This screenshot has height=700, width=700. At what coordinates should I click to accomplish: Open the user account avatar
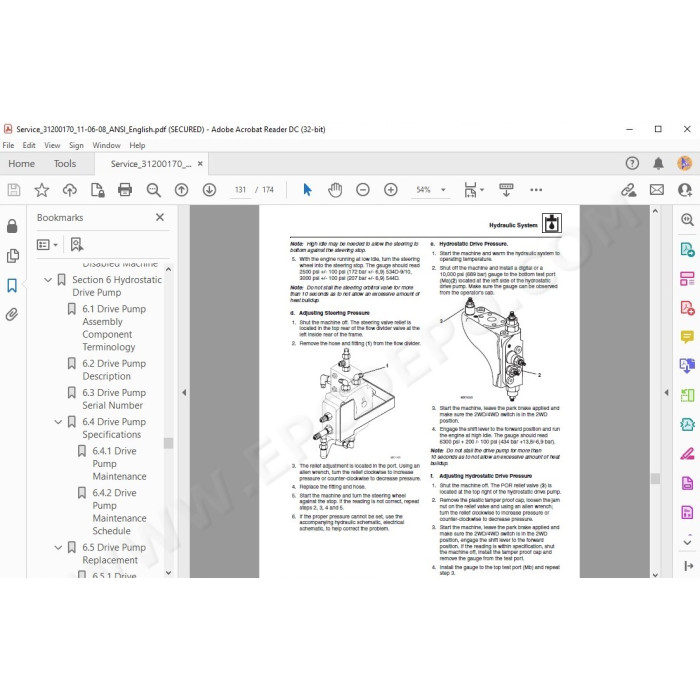tap(685, 163)
